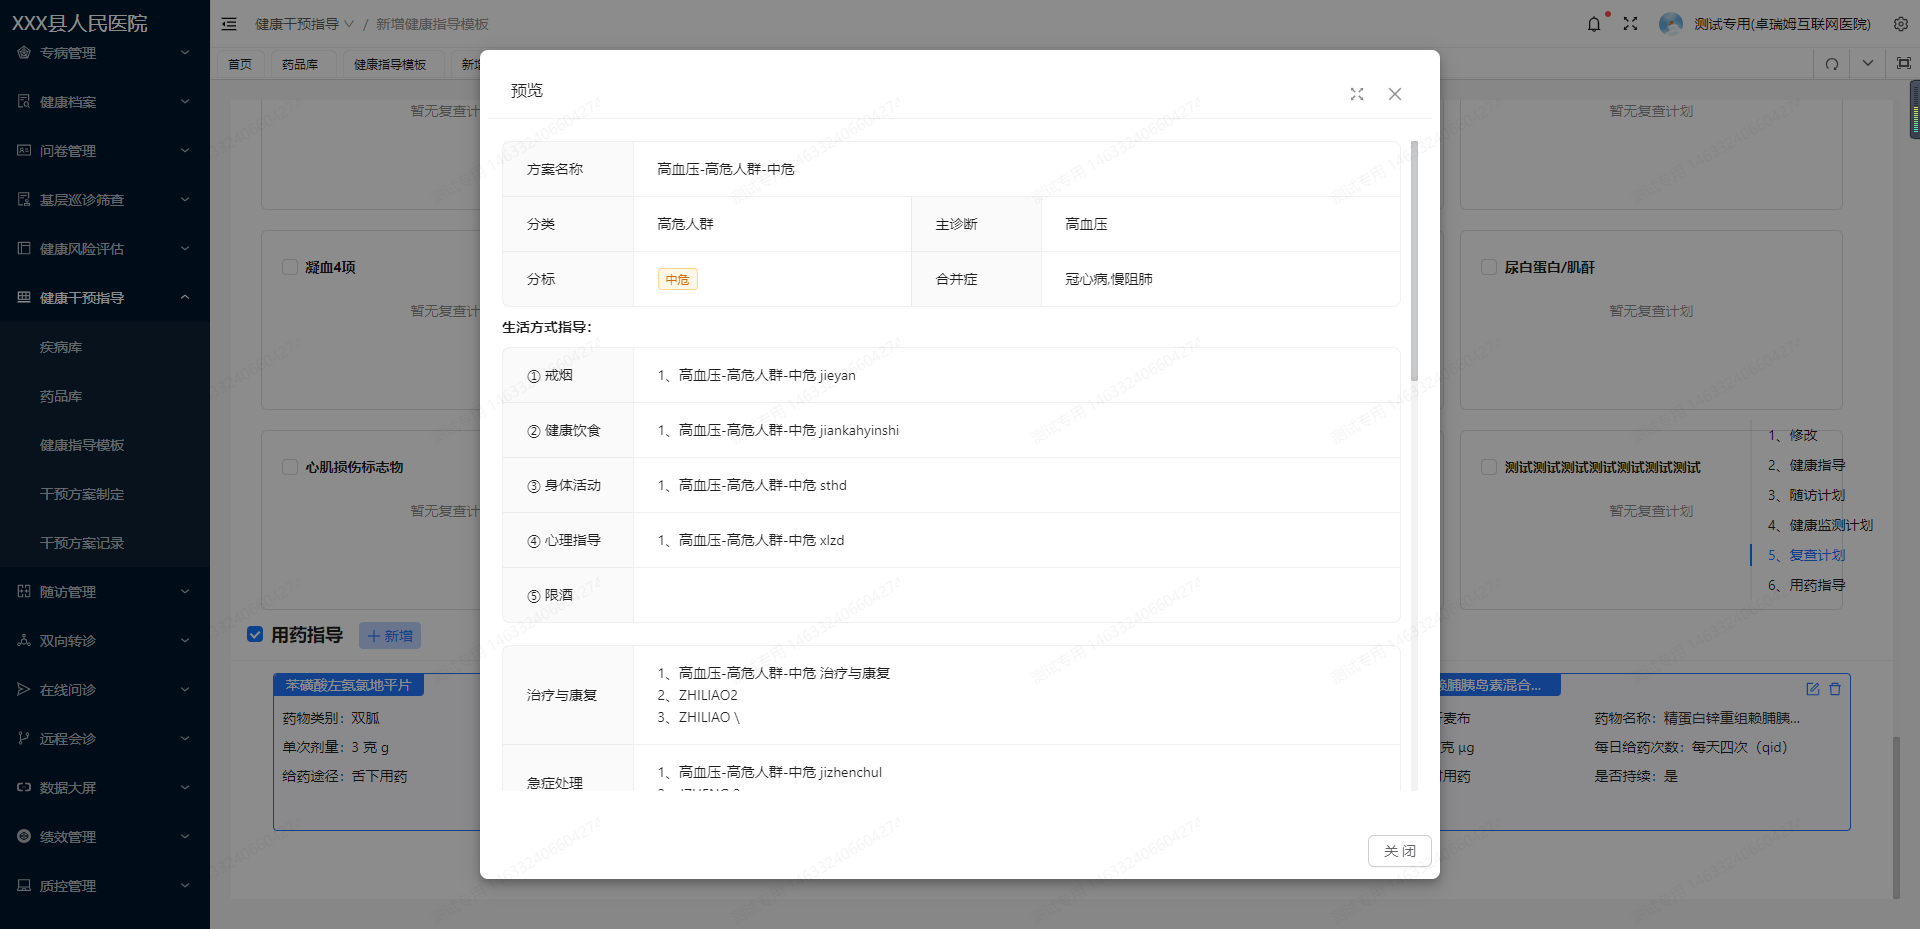This screenshot has height=929, width=1920.
Task: Tick the 尿白蛋白/肌酐 checkbox
Action: pyautogui.click(x=1489, y=267)
